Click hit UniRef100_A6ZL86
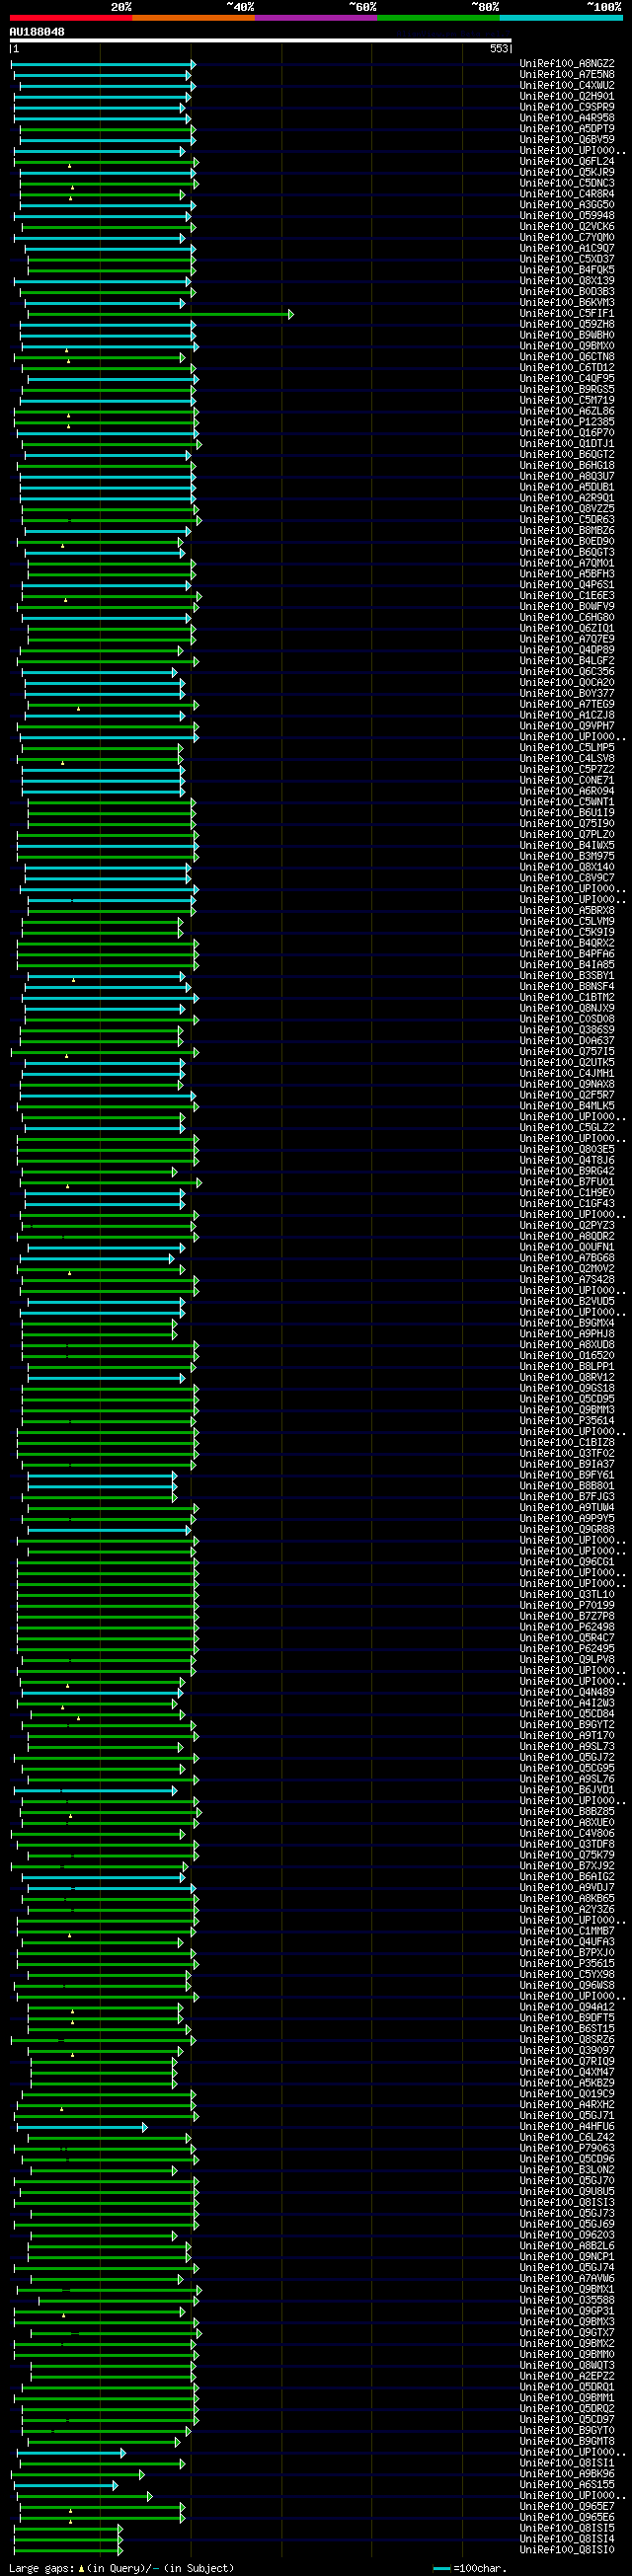 coord(567,411)
